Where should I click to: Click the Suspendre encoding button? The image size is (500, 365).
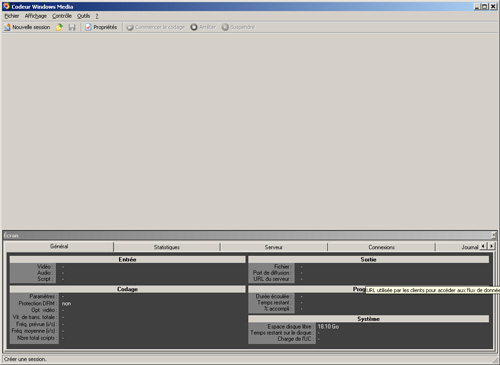[238, 27]
